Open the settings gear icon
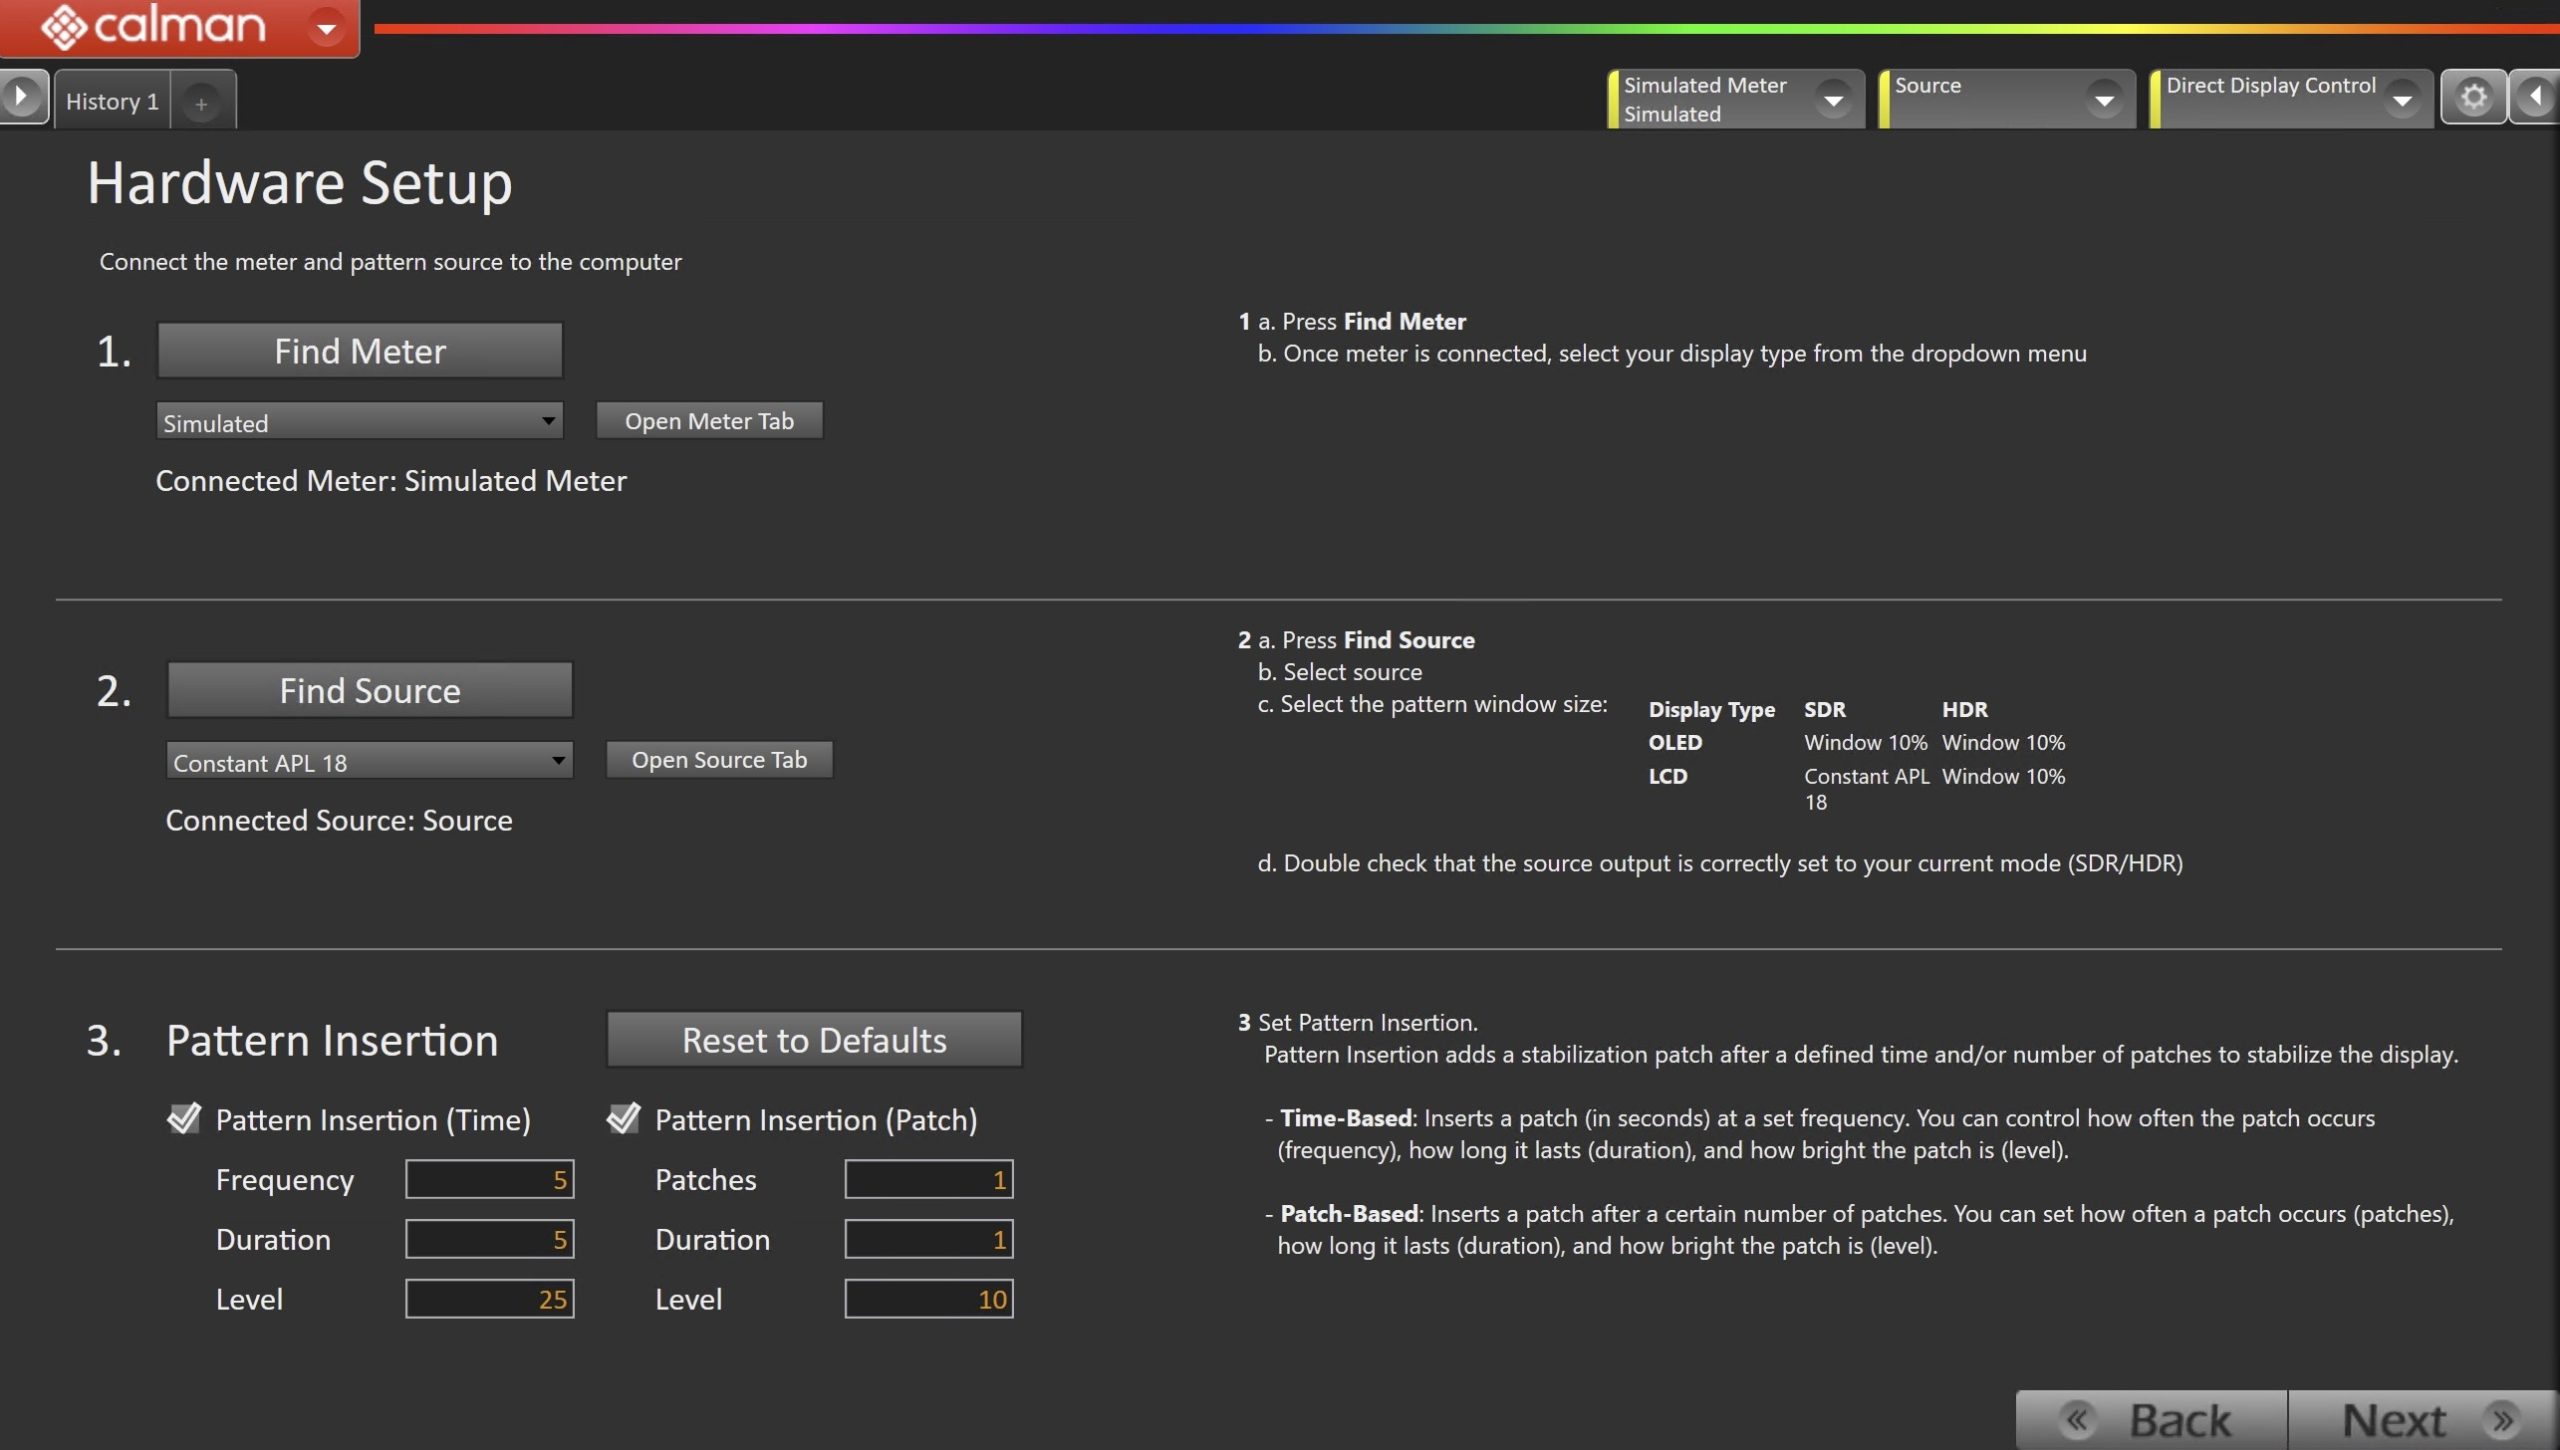The width and height of the screenshot is (2560, 1450). 2473,97
